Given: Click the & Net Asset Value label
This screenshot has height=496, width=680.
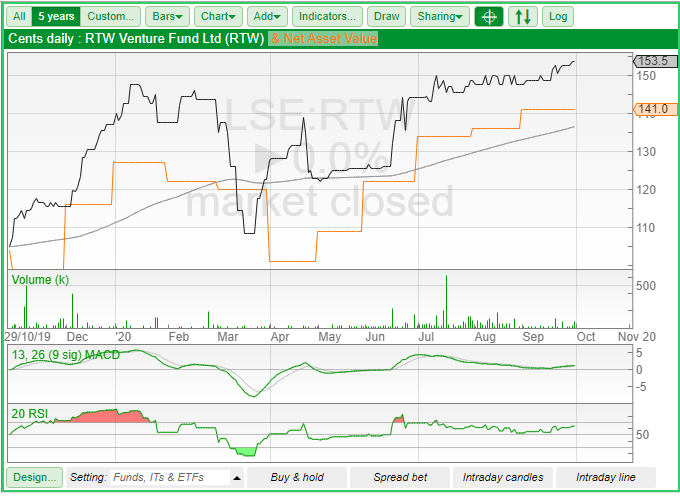Looking at the screenshot, I should coord(324,39).
